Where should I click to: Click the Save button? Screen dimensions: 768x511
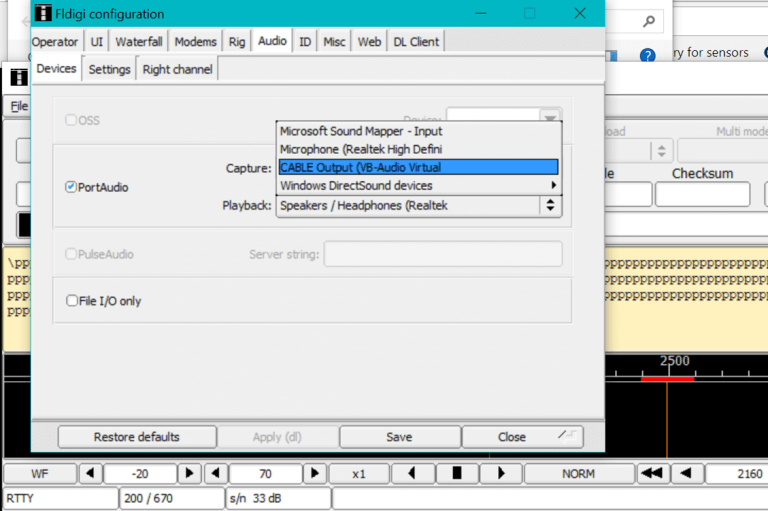pyautogui.click(x=400, y=437)
